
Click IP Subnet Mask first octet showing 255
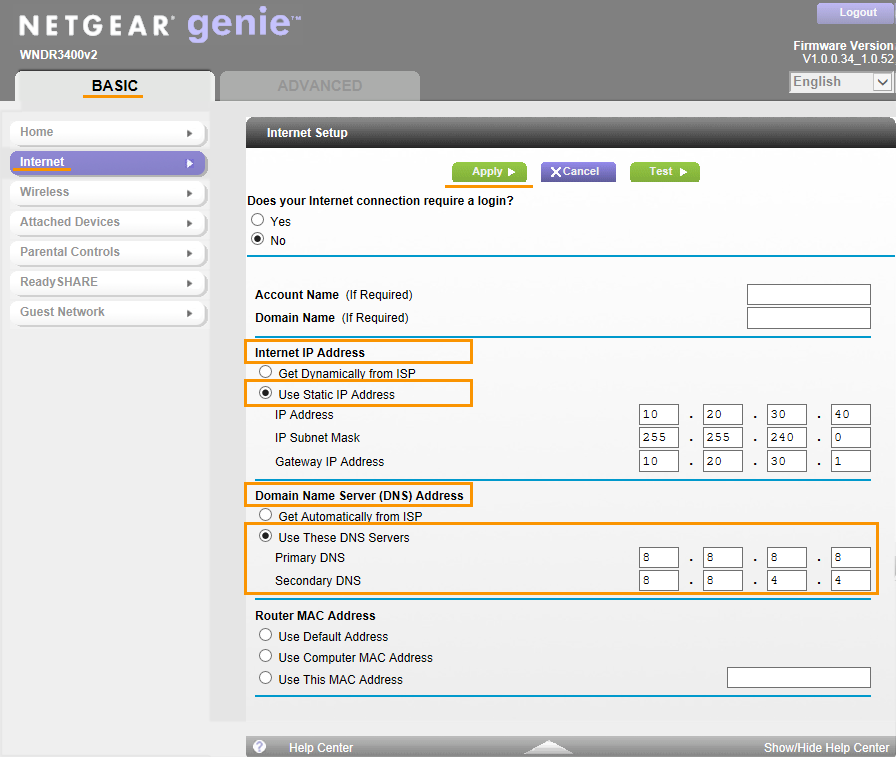pyautogui.click(x=659, y=438)
